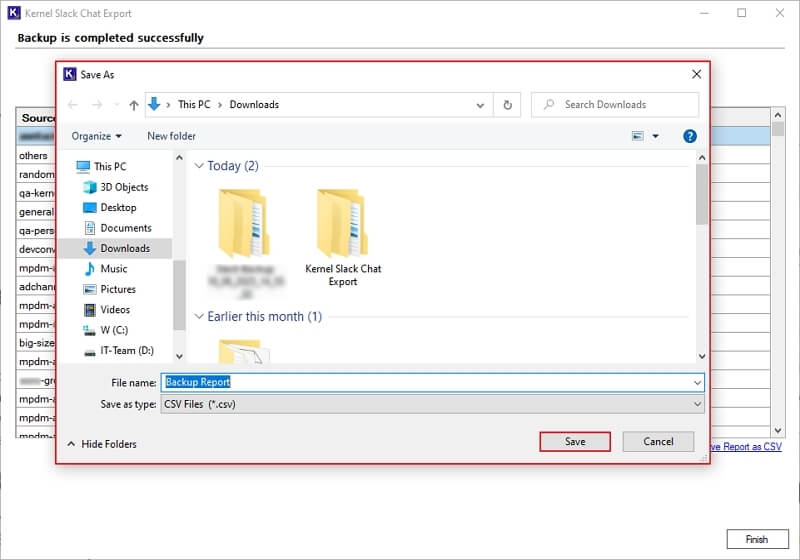Select the Desktop folder in sidebar

(x=117, y=208)
